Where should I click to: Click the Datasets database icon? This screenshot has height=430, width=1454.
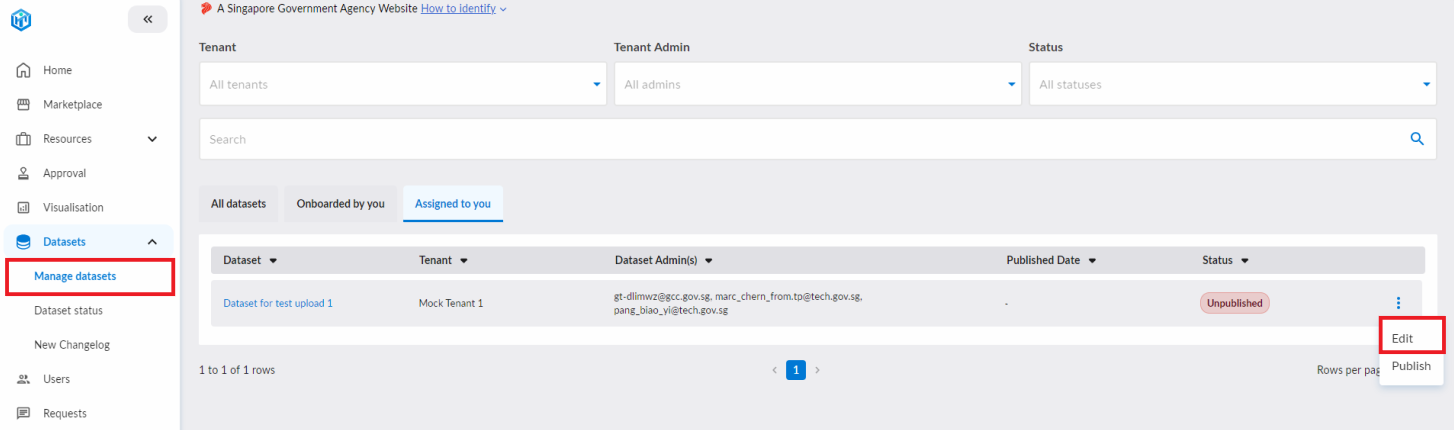click(x=23, y=242)
